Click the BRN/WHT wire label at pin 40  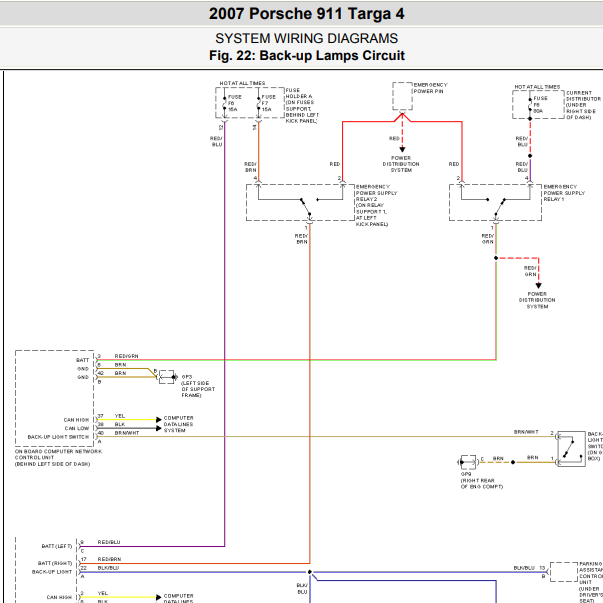pos(127,433)
